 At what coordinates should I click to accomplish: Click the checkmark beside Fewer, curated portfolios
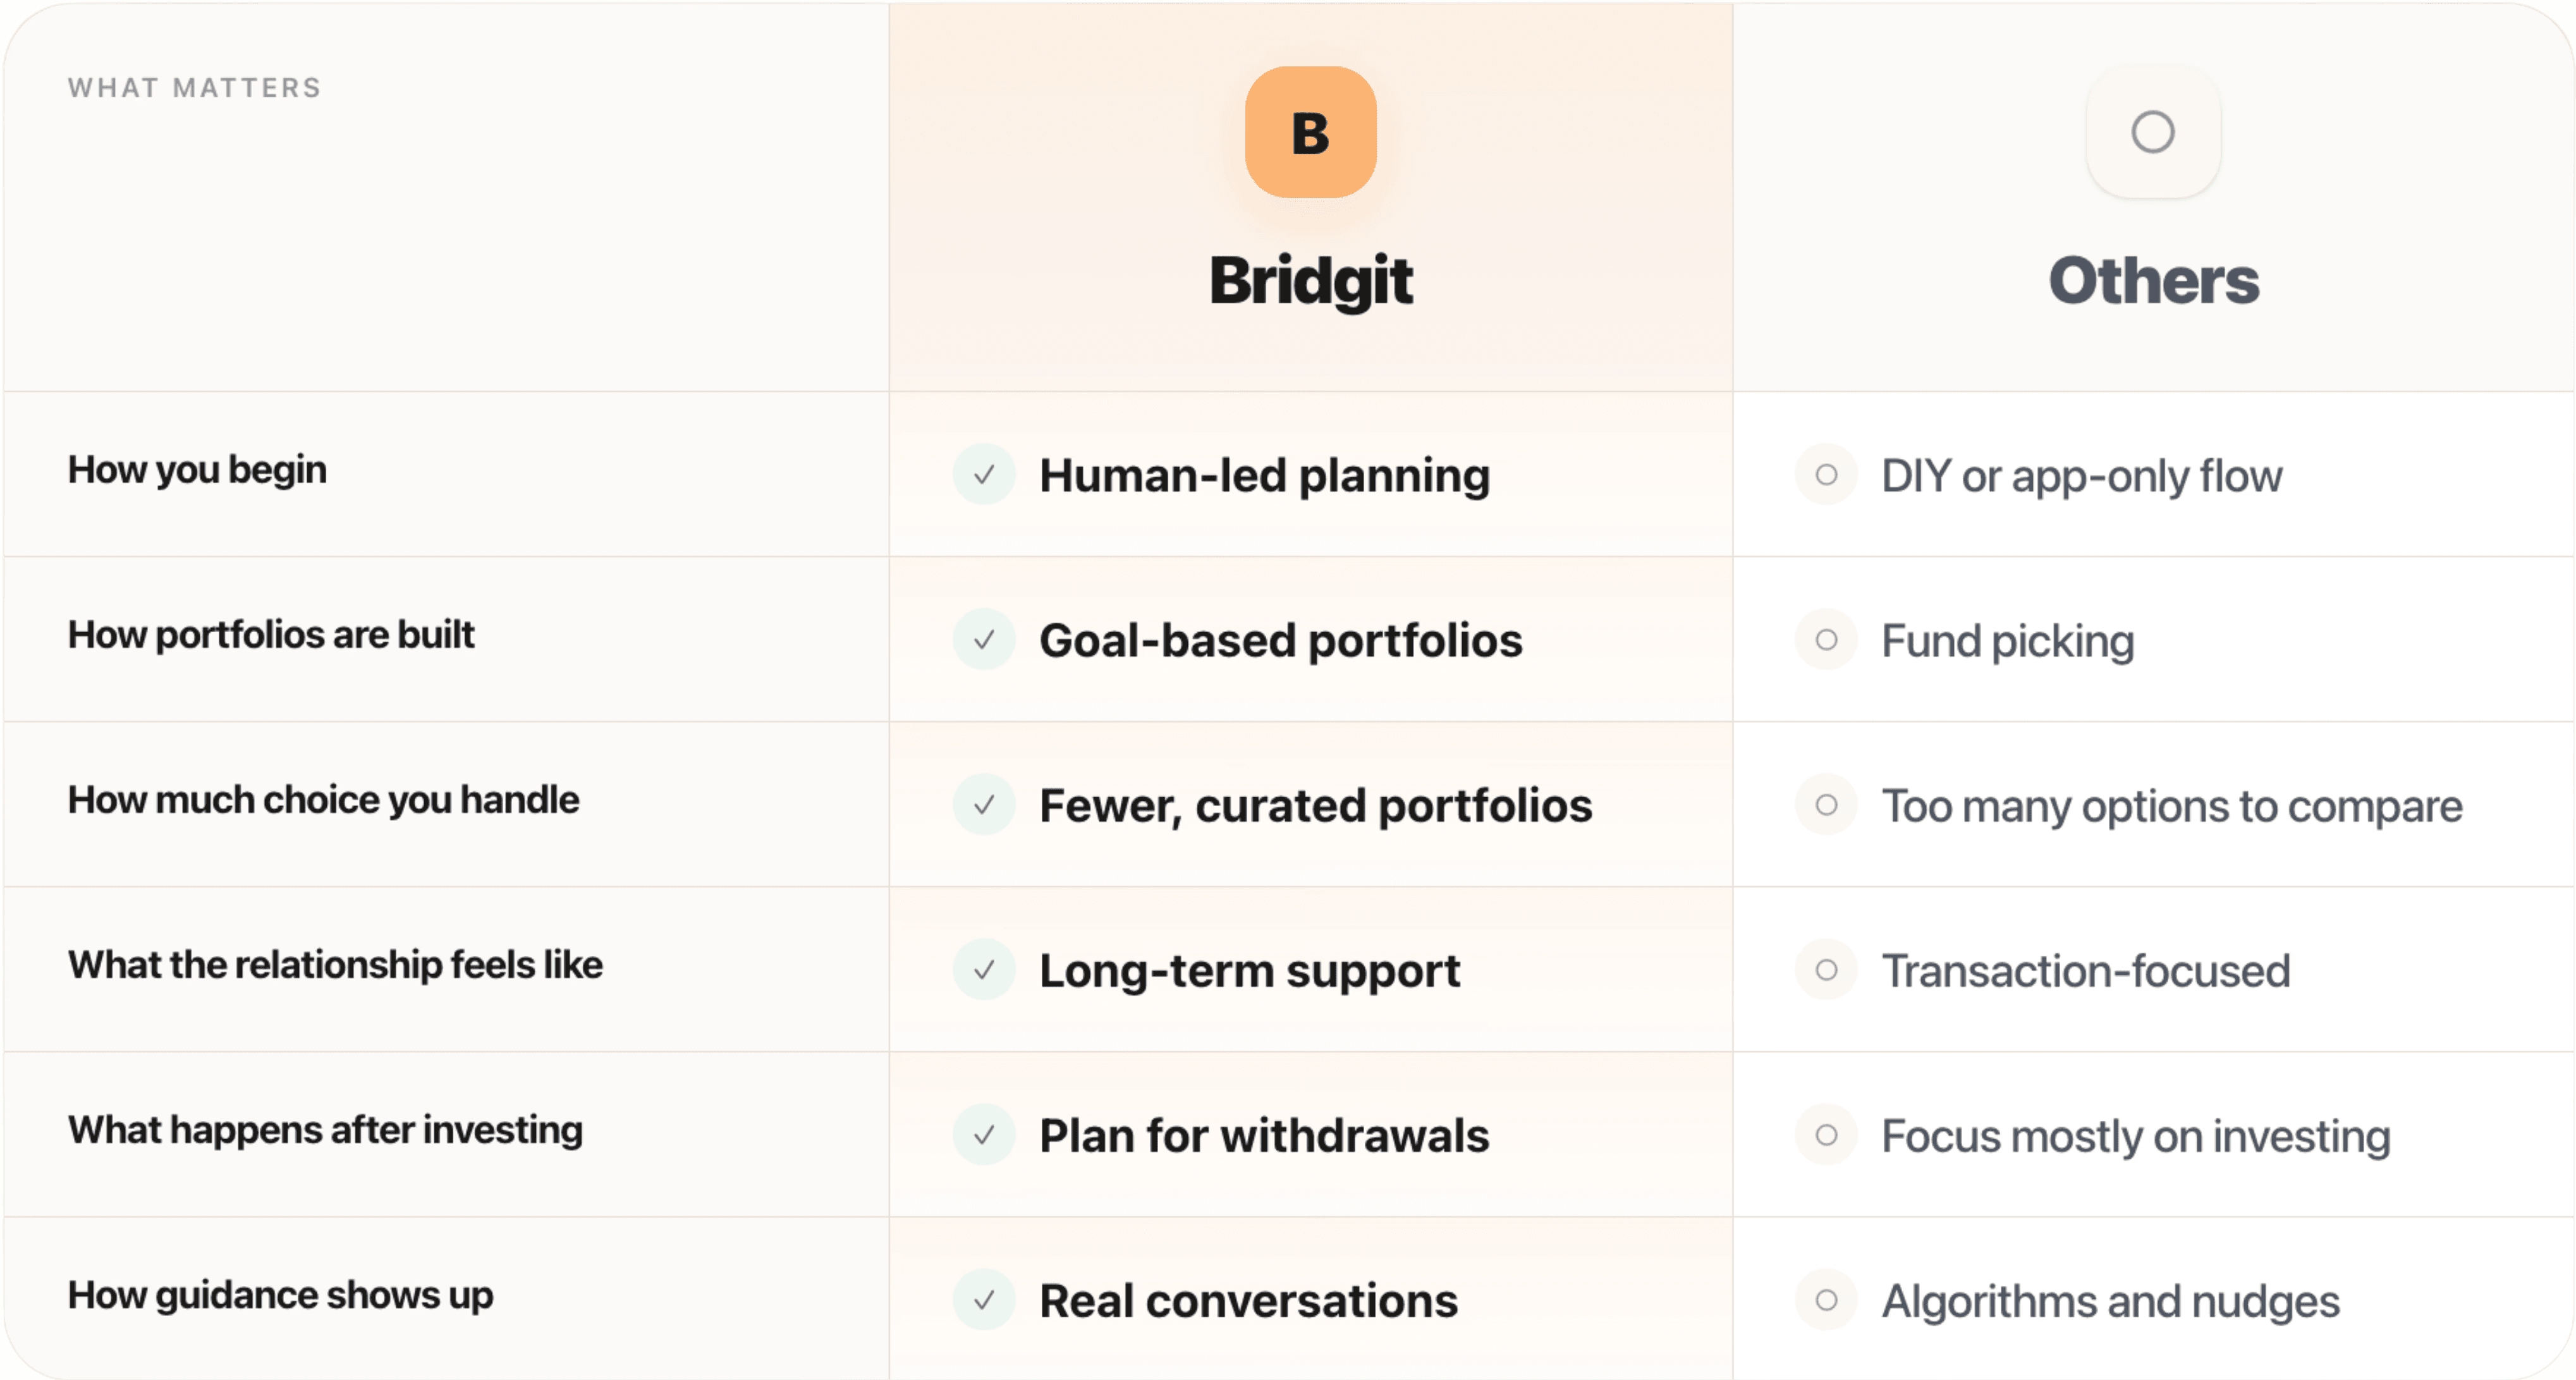[x=984, y=804]
